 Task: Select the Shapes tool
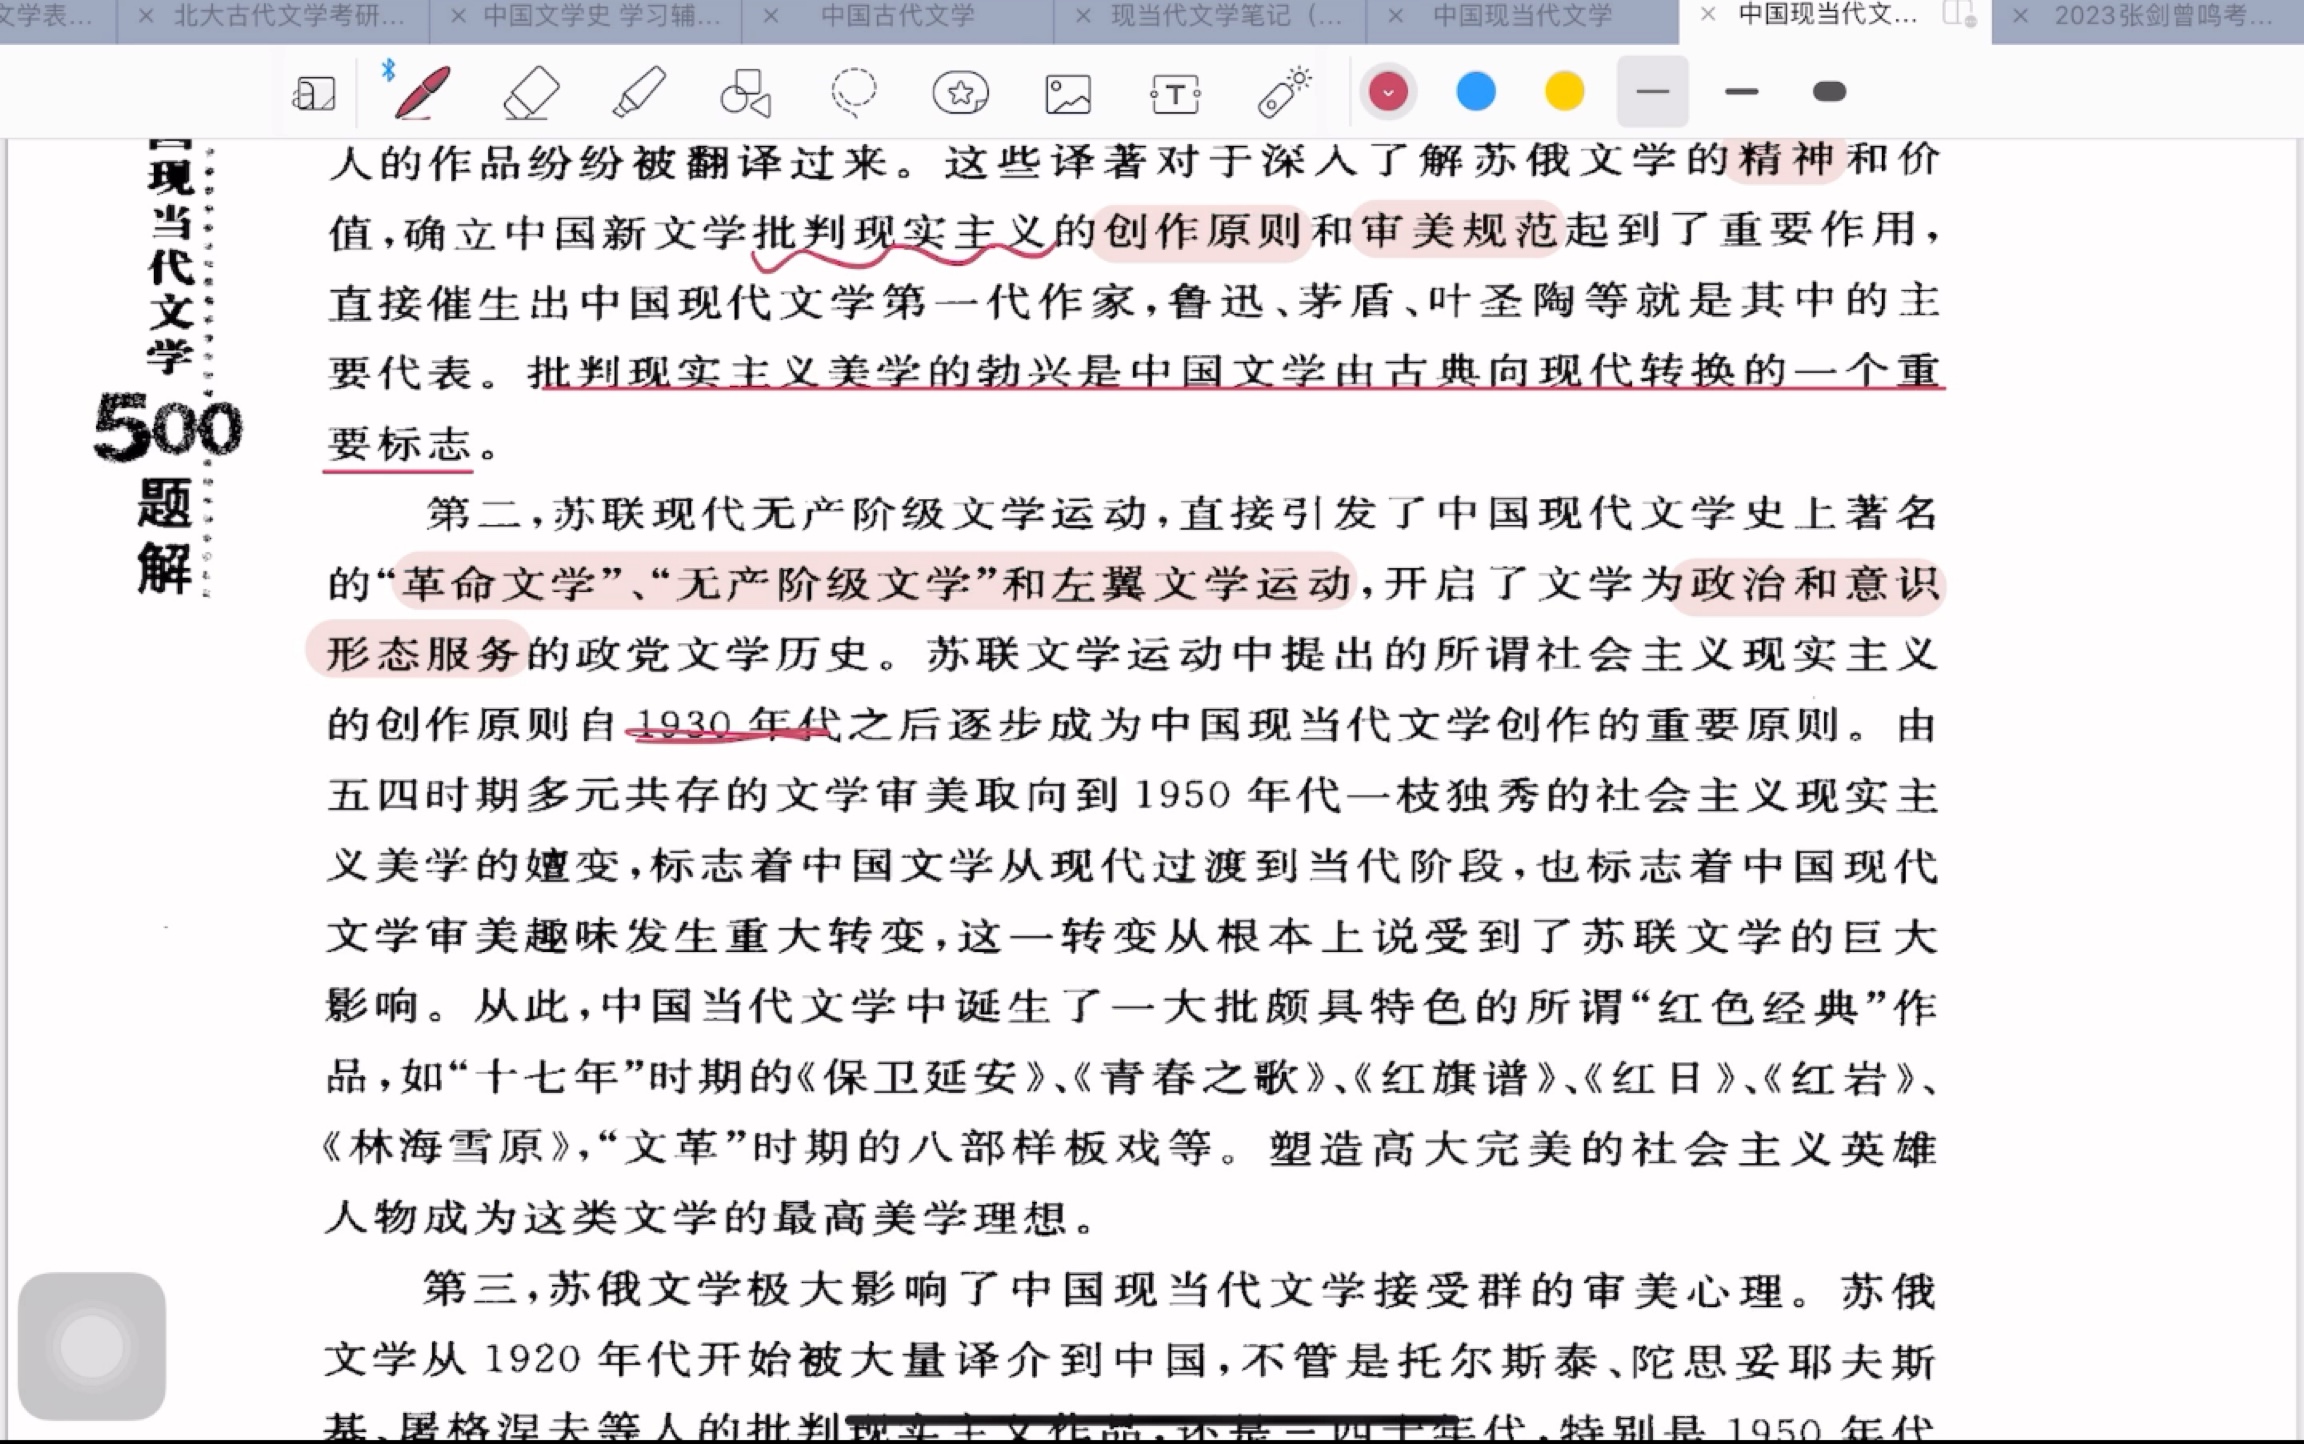coord(745,93)
